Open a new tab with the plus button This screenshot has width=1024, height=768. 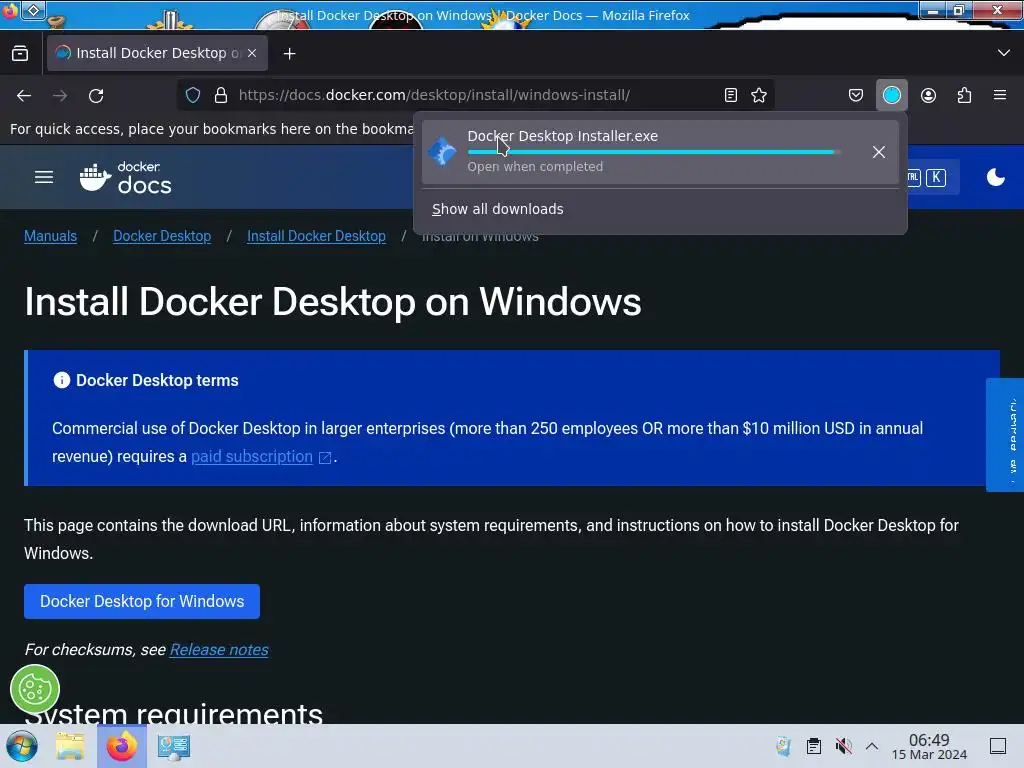pos(289,54)
